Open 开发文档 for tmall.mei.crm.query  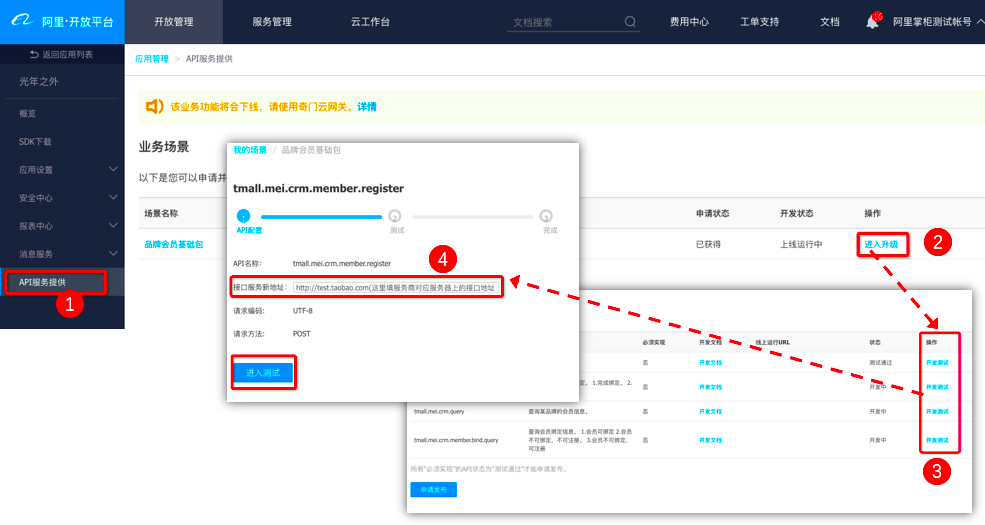[x=710, y=412]
